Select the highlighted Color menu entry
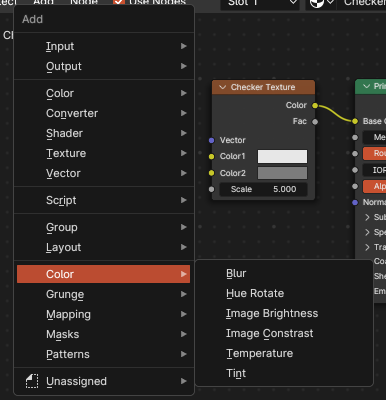 pyautogui.click(x=103, y=274)
